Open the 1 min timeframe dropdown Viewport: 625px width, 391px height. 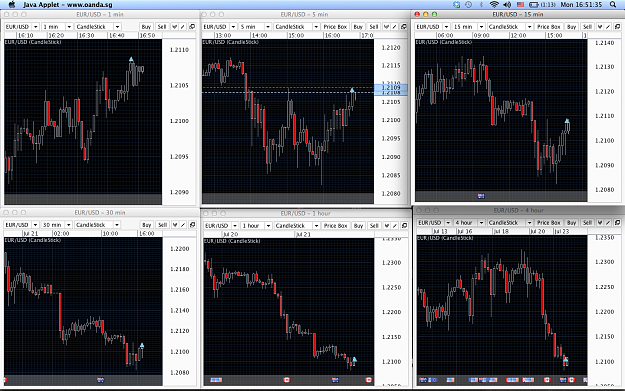tap(57, 27)
